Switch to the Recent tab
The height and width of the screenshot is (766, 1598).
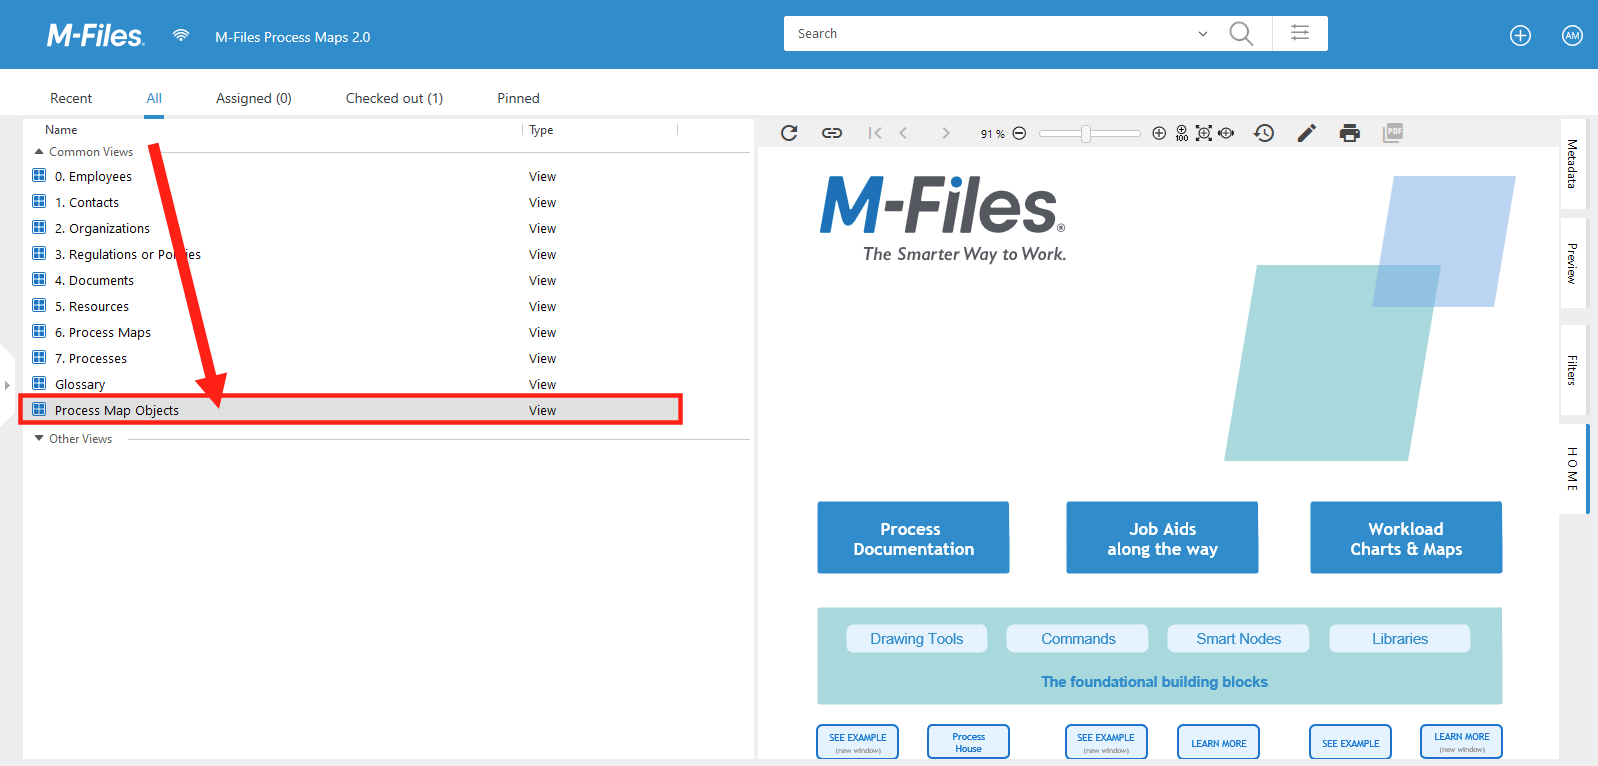pos(71,98)
